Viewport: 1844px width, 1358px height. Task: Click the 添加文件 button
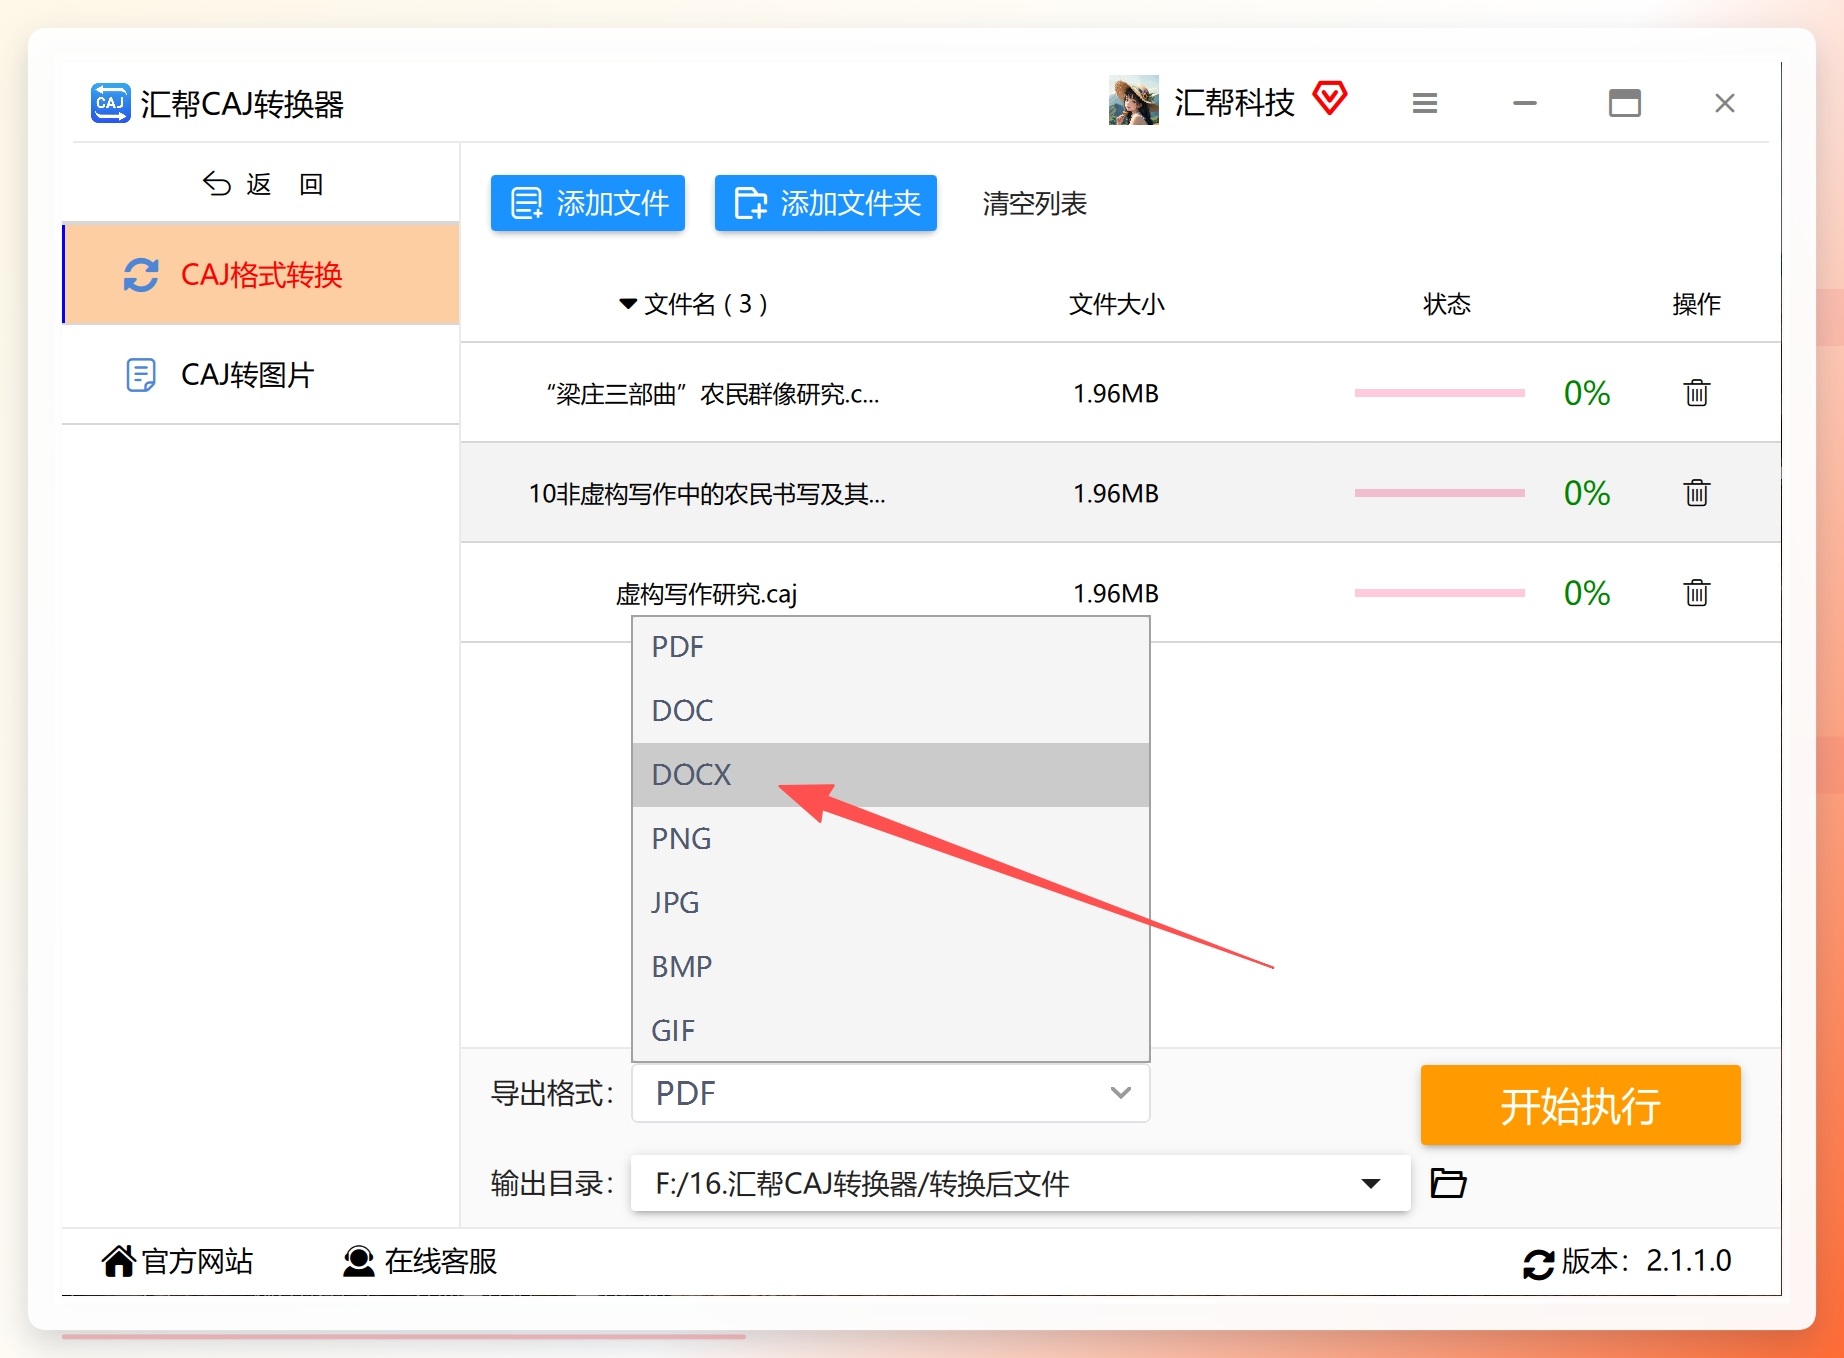point(588,203)
